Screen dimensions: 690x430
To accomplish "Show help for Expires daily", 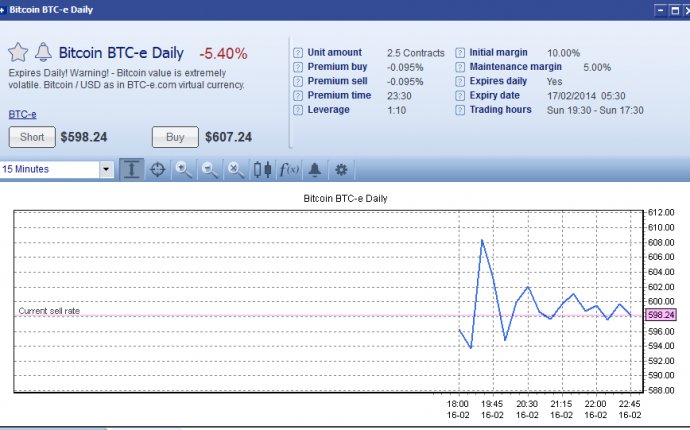I will click(460, 81).
